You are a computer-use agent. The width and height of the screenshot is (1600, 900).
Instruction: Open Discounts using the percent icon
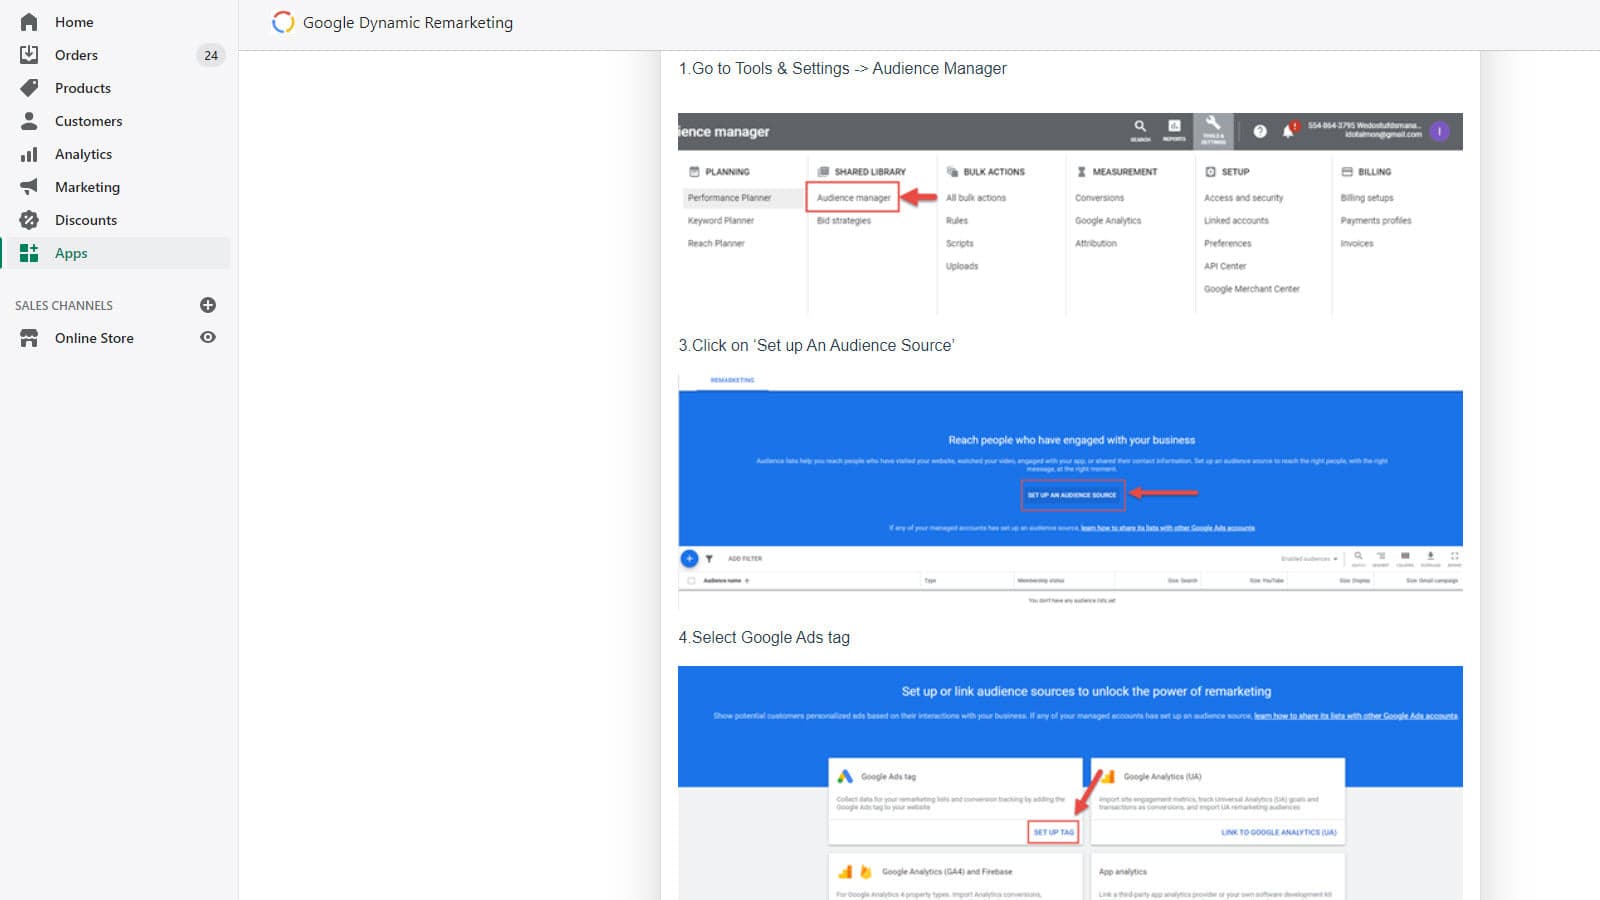[x=29, y=220]
